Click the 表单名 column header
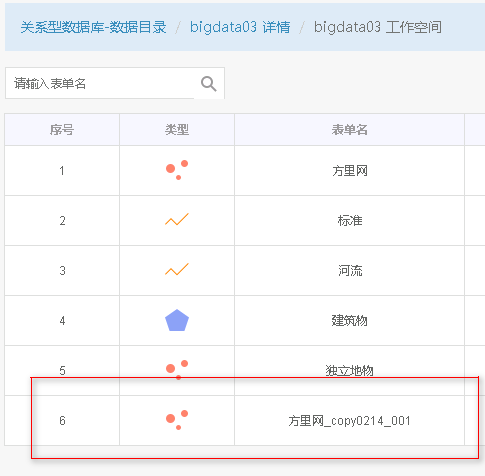The width and height of the screenshot is (485, 476). (349, 129)
